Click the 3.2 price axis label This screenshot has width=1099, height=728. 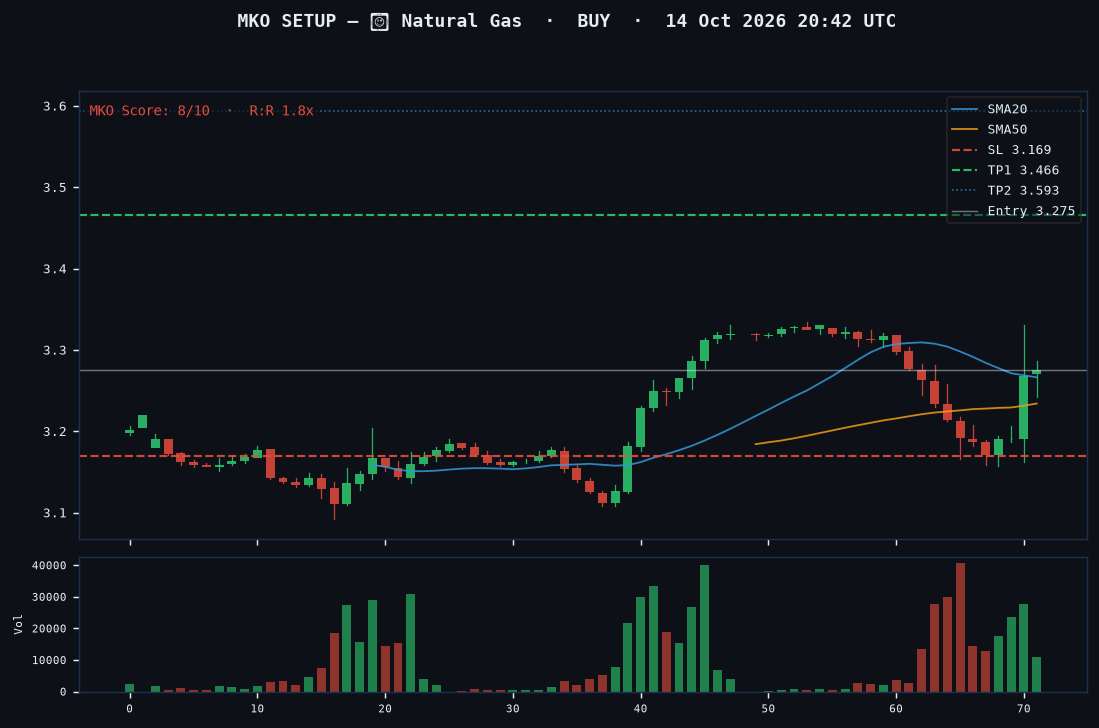tap(55, 432)
